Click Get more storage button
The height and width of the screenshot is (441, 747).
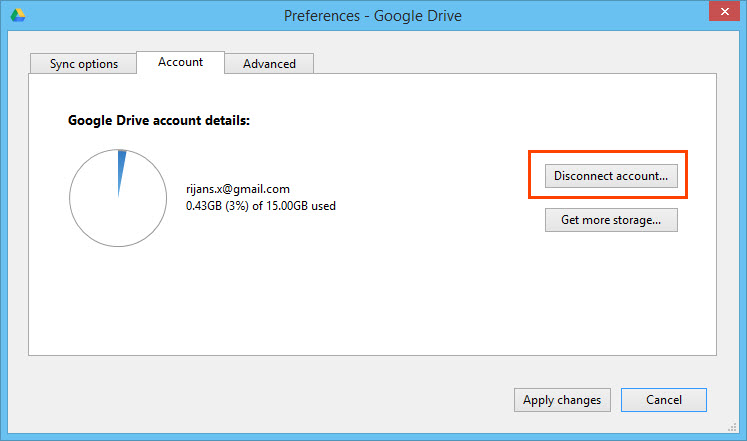click(x=611, y=220)
